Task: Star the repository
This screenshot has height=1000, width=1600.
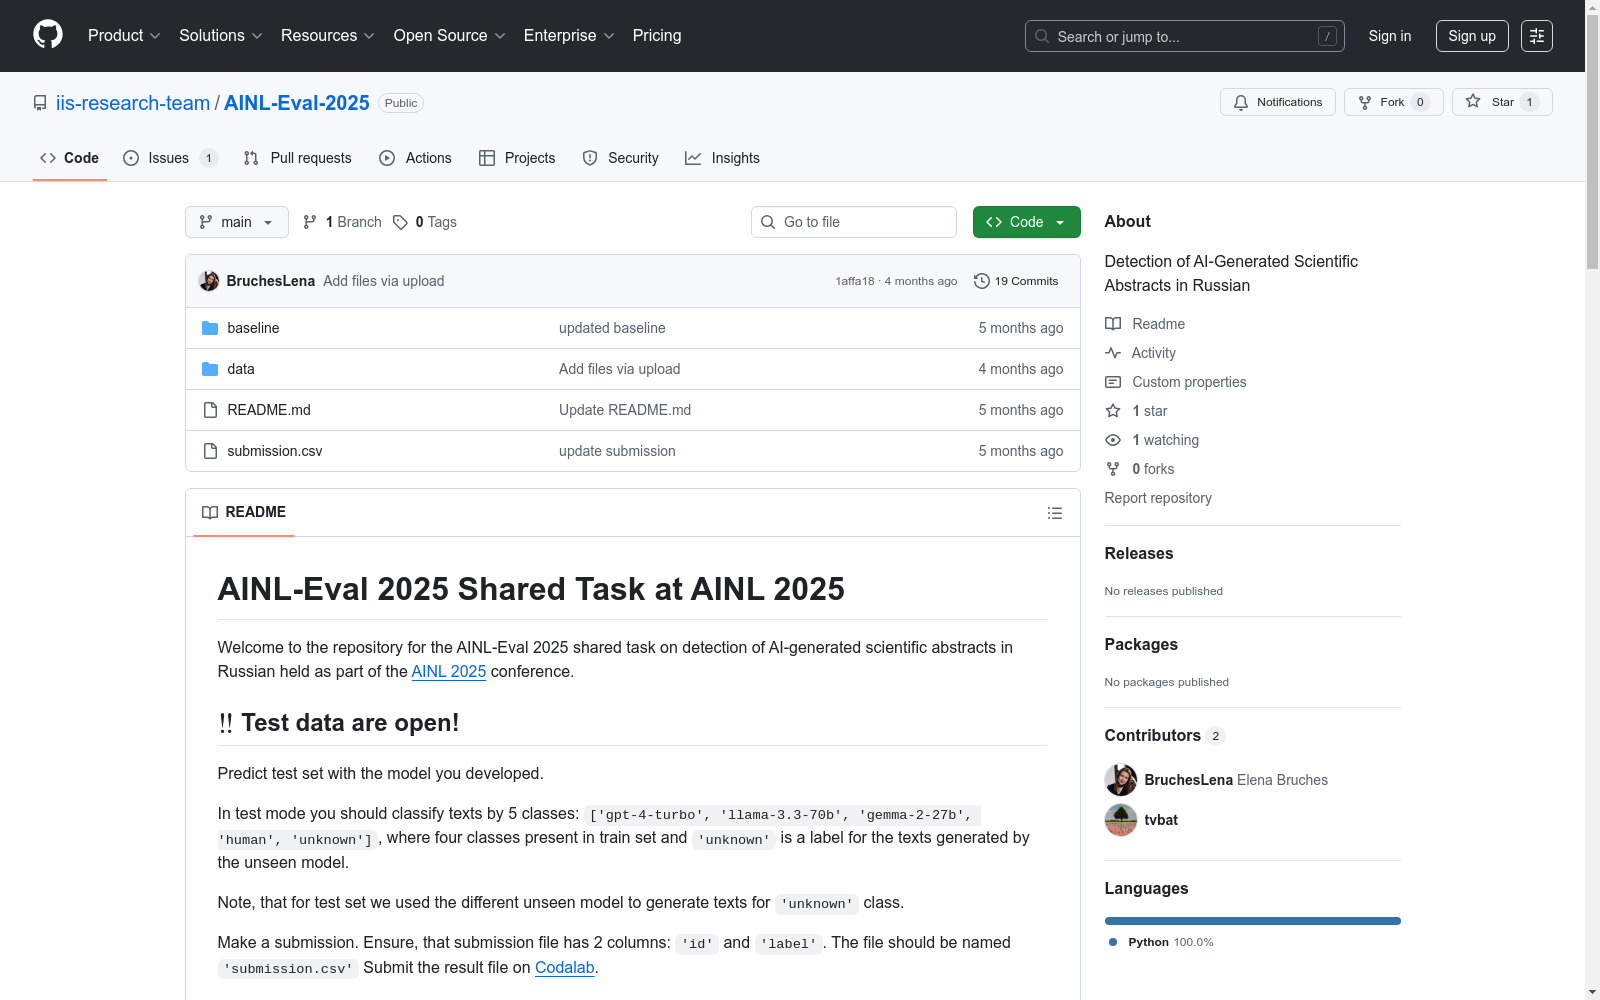Action: pyautogui.click(x=1502, y=102)
